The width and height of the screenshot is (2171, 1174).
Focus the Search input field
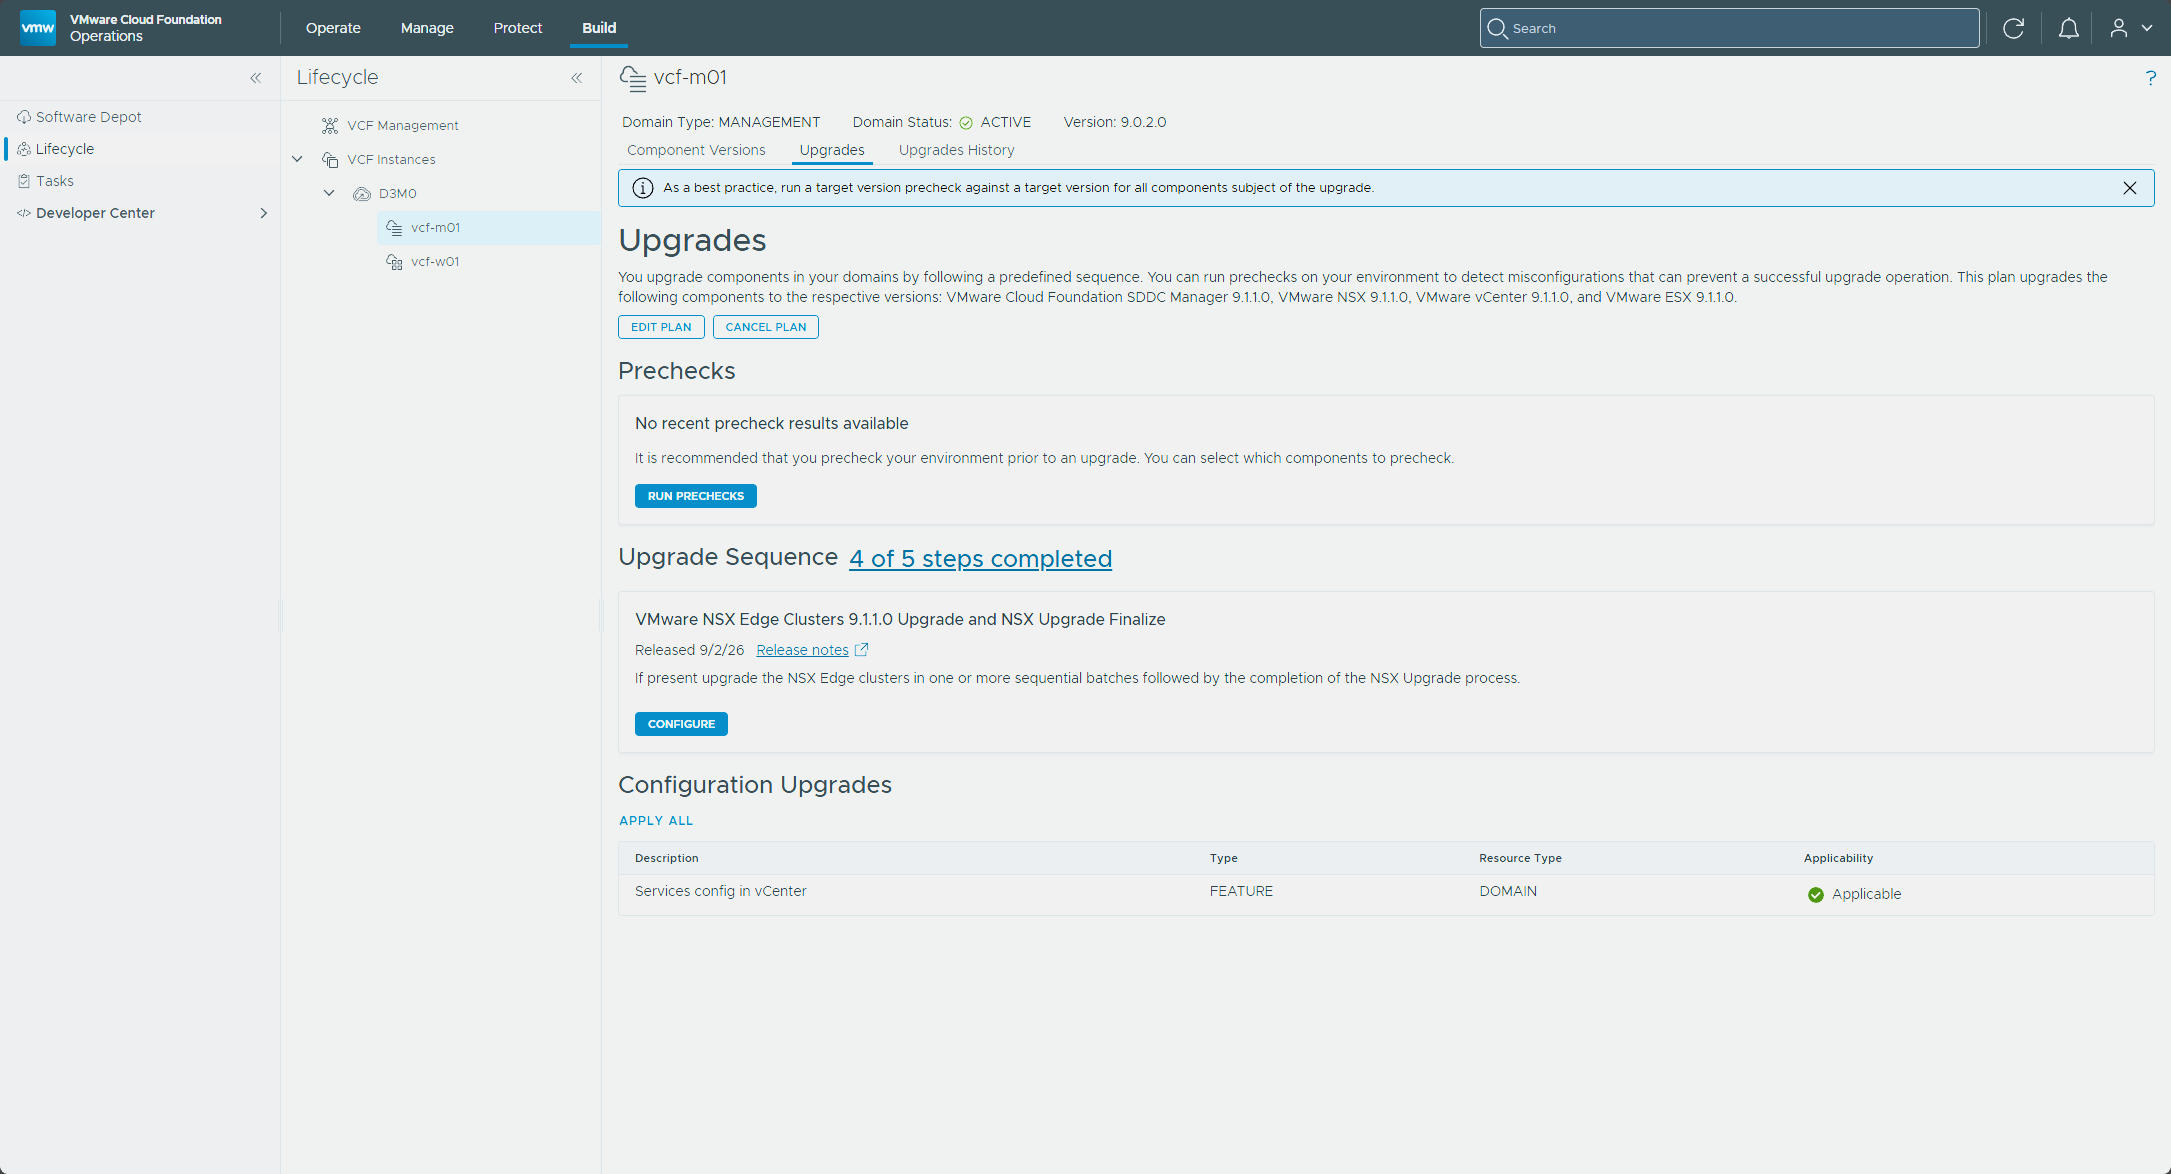pos(1730,28)
